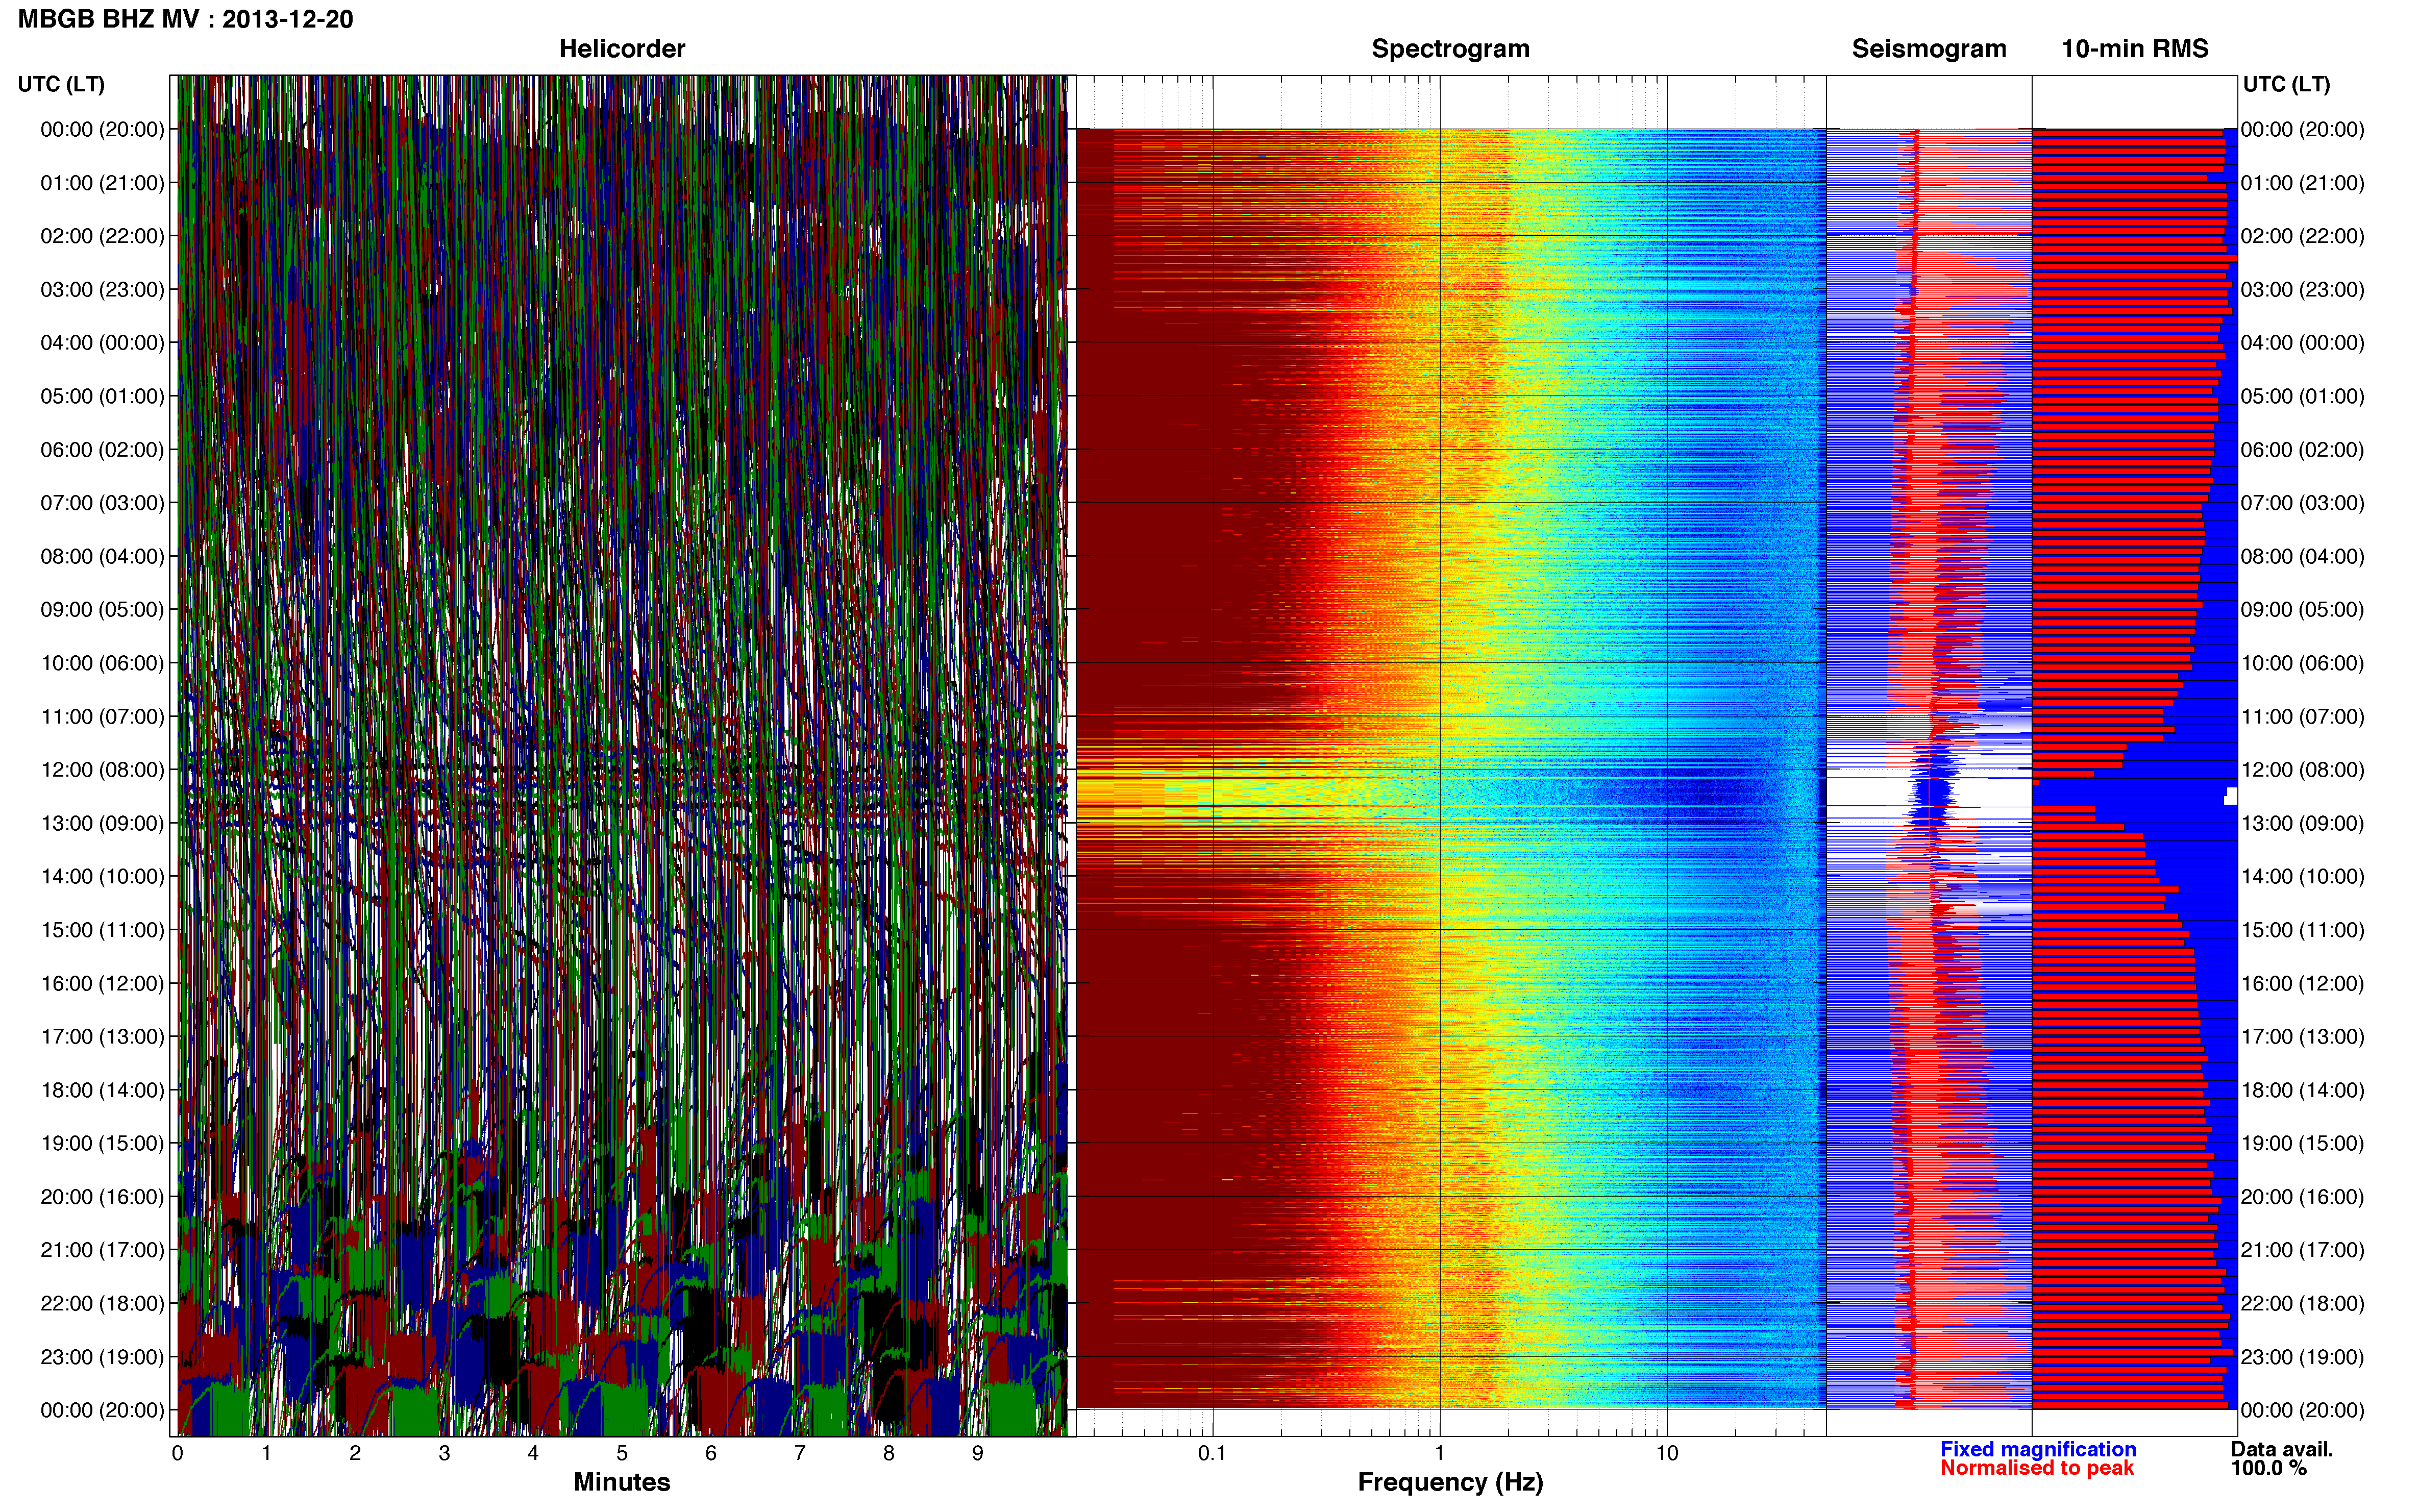The image size is (2419, 1512).
Task: Click left time label '02:00 (22:00)'
Action: [102, 236]
